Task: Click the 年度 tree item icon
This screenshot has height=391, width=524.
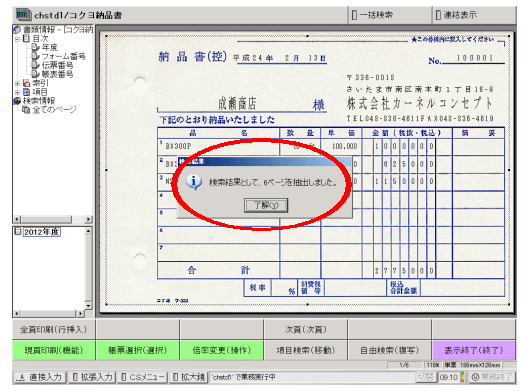Action: coord(35,47)
